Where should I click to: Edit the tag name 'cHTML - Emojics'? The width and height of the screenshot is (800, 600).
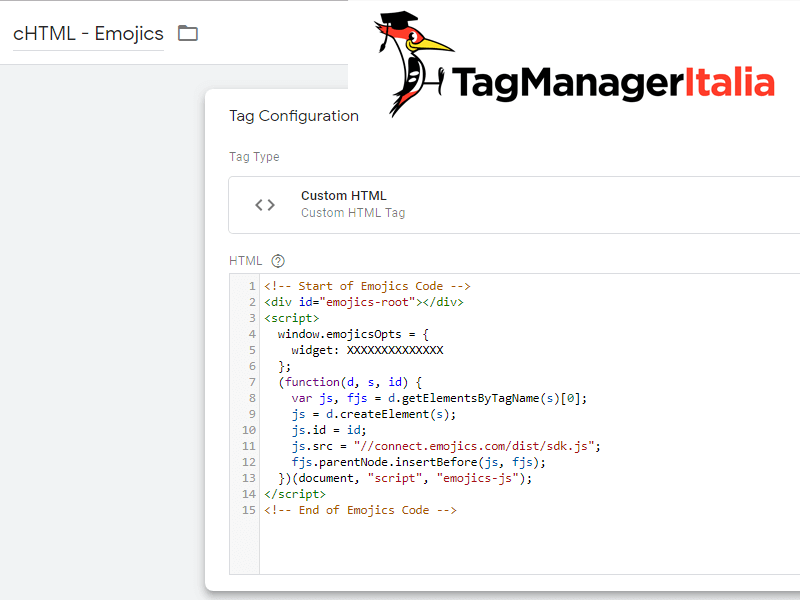pyautogui.click(x=88, y=34)
